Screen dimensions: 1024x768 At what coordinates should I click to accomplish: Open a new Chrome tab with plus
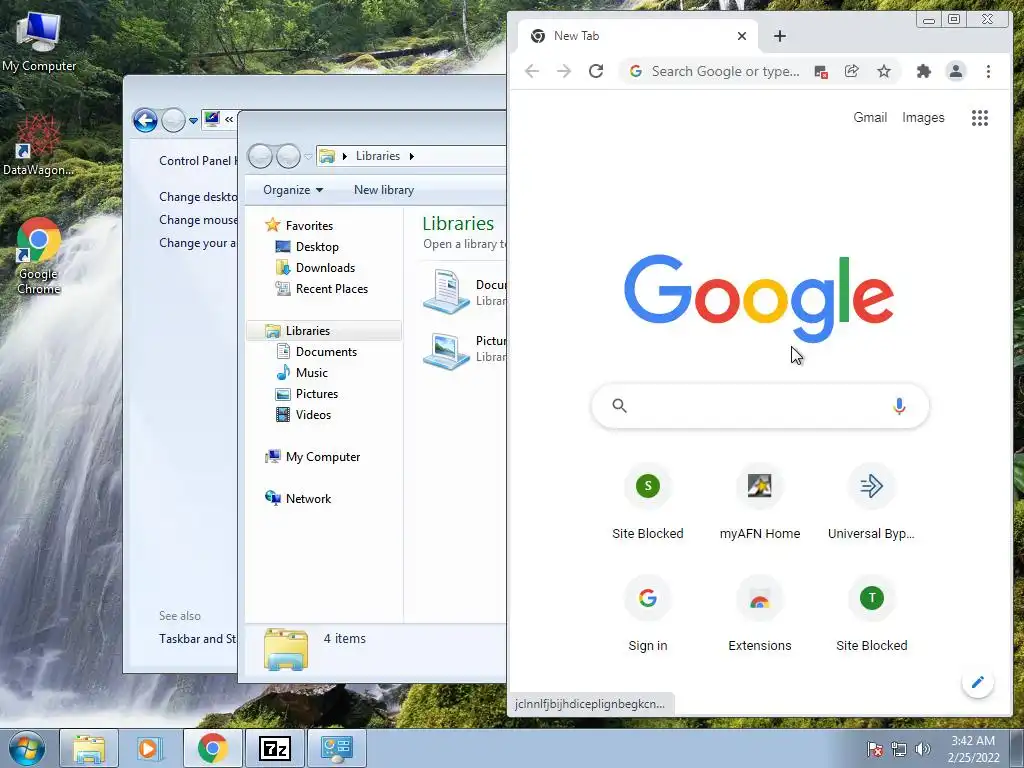click(780, 36)
